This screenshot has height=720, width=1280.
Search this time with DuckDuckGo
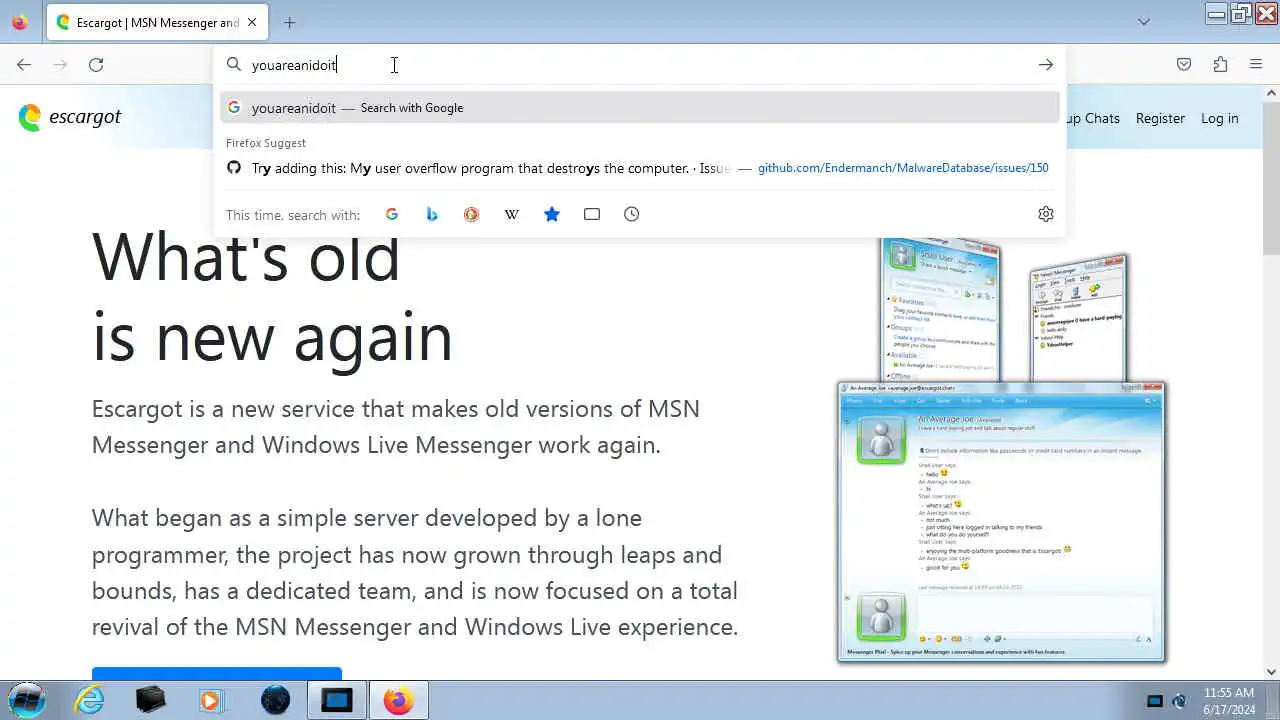[x=472, y=214]
